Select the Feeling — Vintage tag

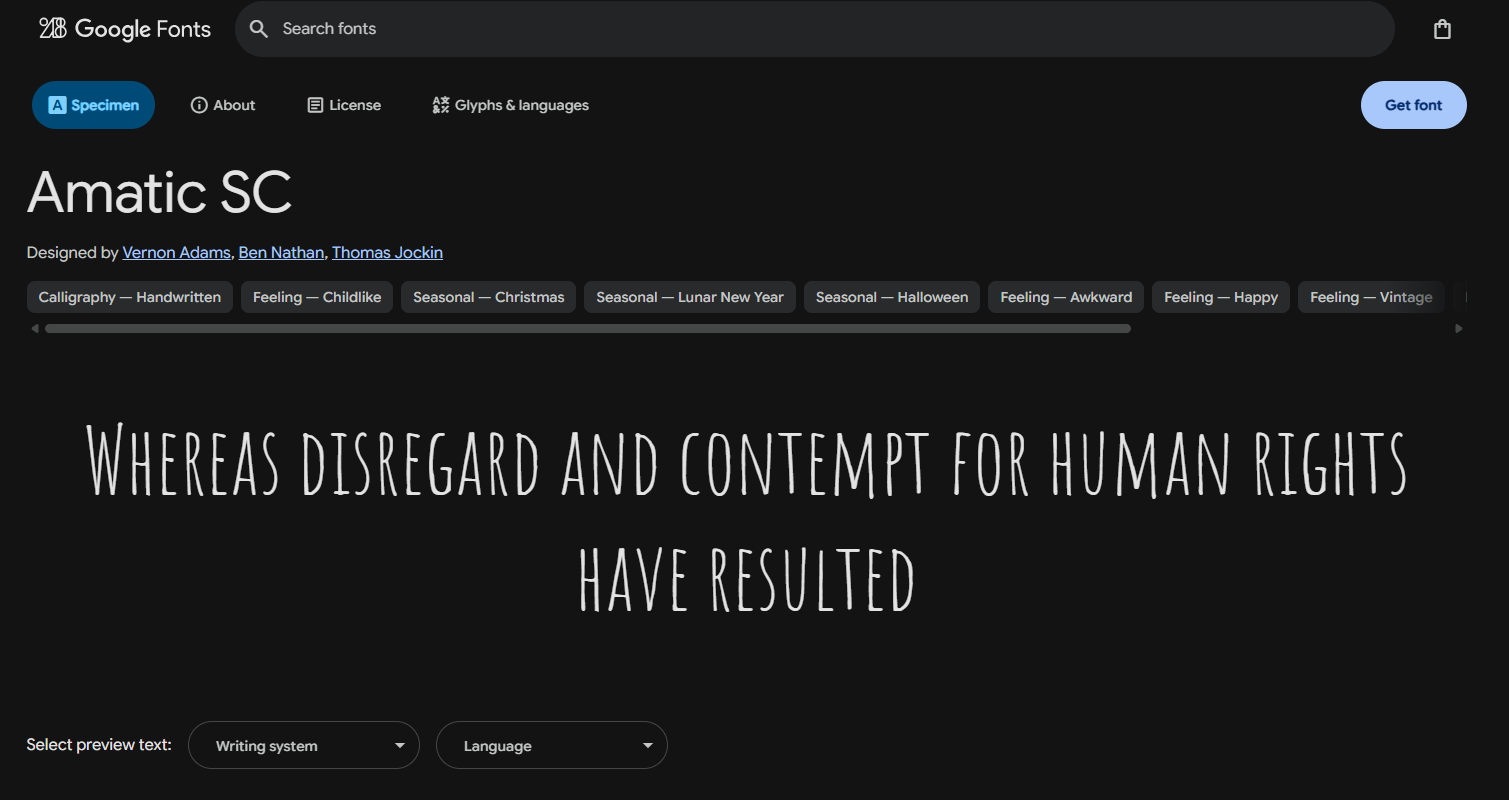pos(1371,297)
